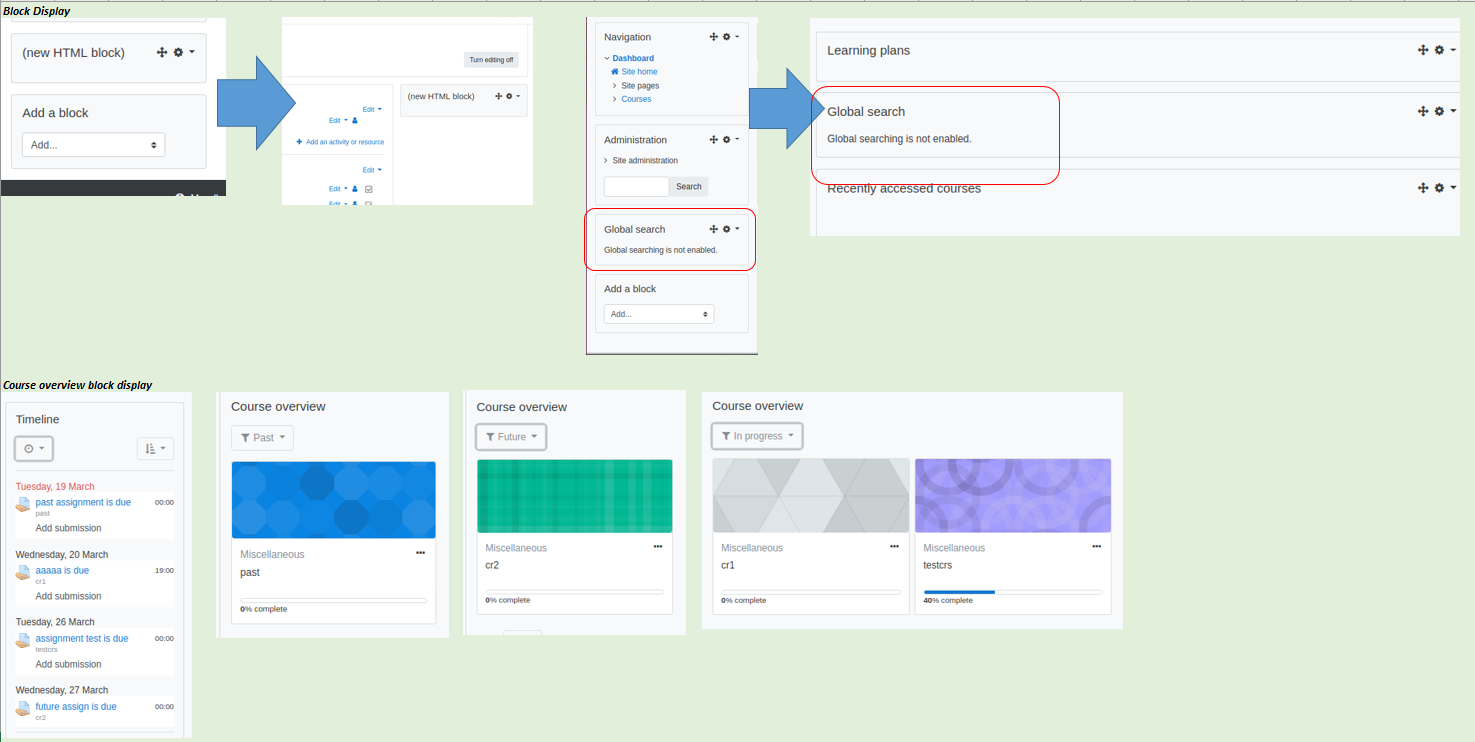This screenshot has width=1475, height=742.
Task: Click Recently accessed courses block move icon
Action: coord(1423,187)
